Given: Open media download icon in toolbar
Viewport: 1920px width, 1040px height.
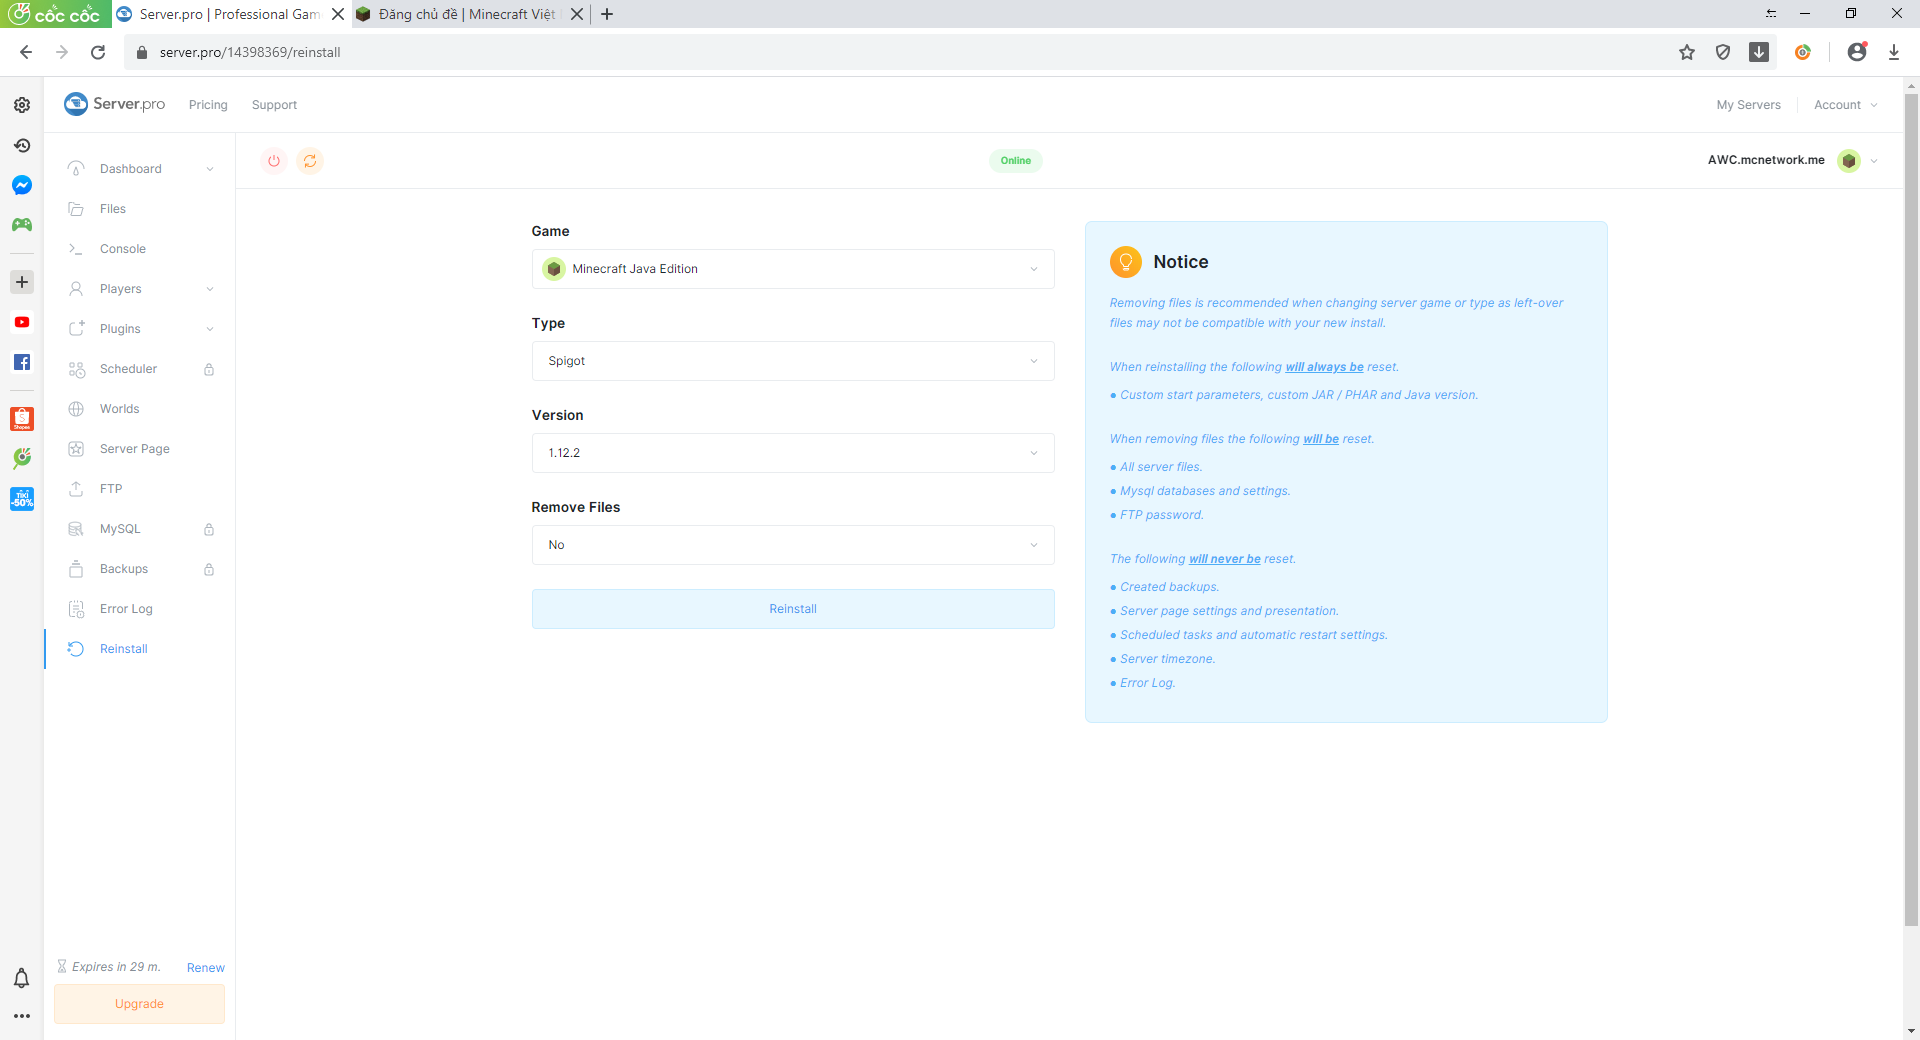Looking at the screenshot, I should tap(1759, 52).
